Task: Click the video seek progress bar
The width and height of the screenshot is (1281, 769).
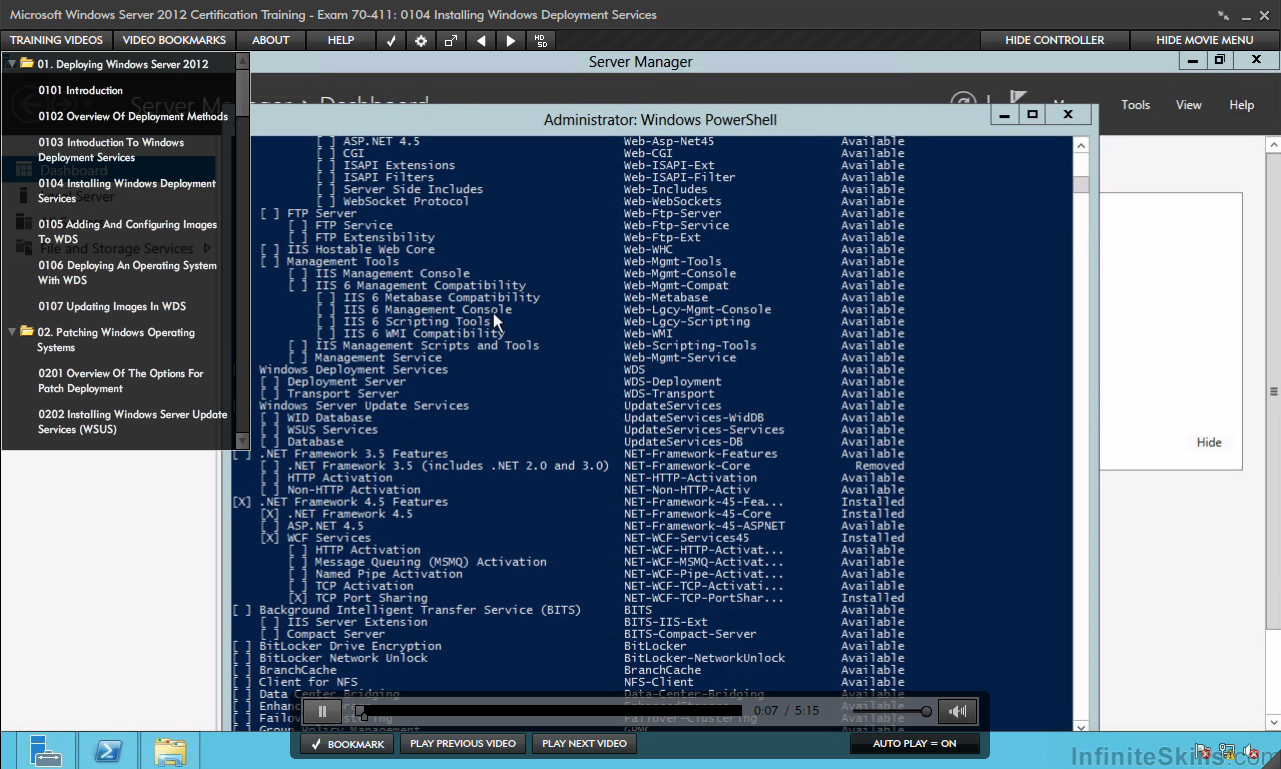Action: tap(550, 711)
